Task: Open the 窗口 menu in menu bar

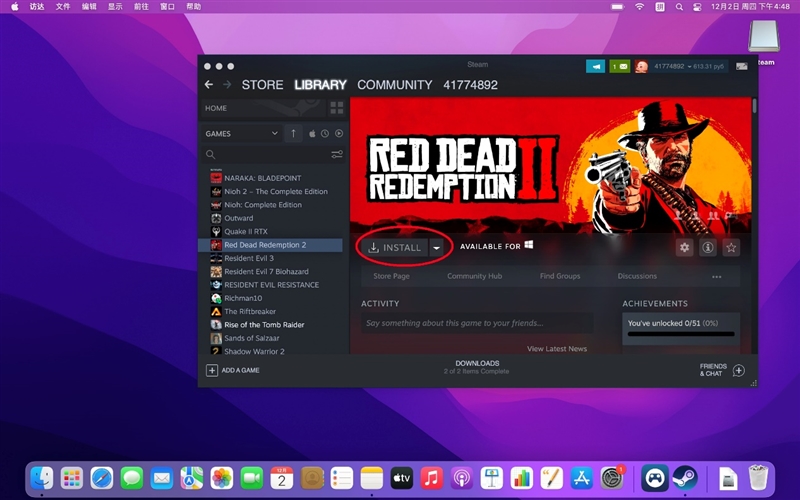Action: coord(167,7)
